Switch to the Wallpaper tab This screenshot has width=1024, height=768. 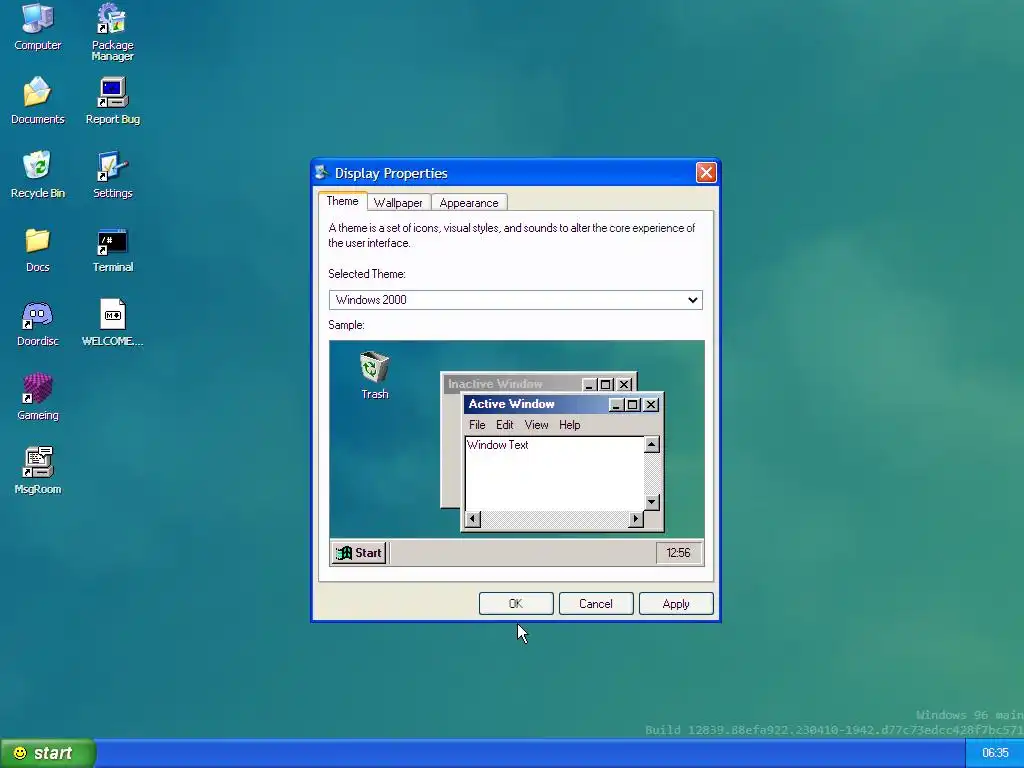tap(398, 202)
